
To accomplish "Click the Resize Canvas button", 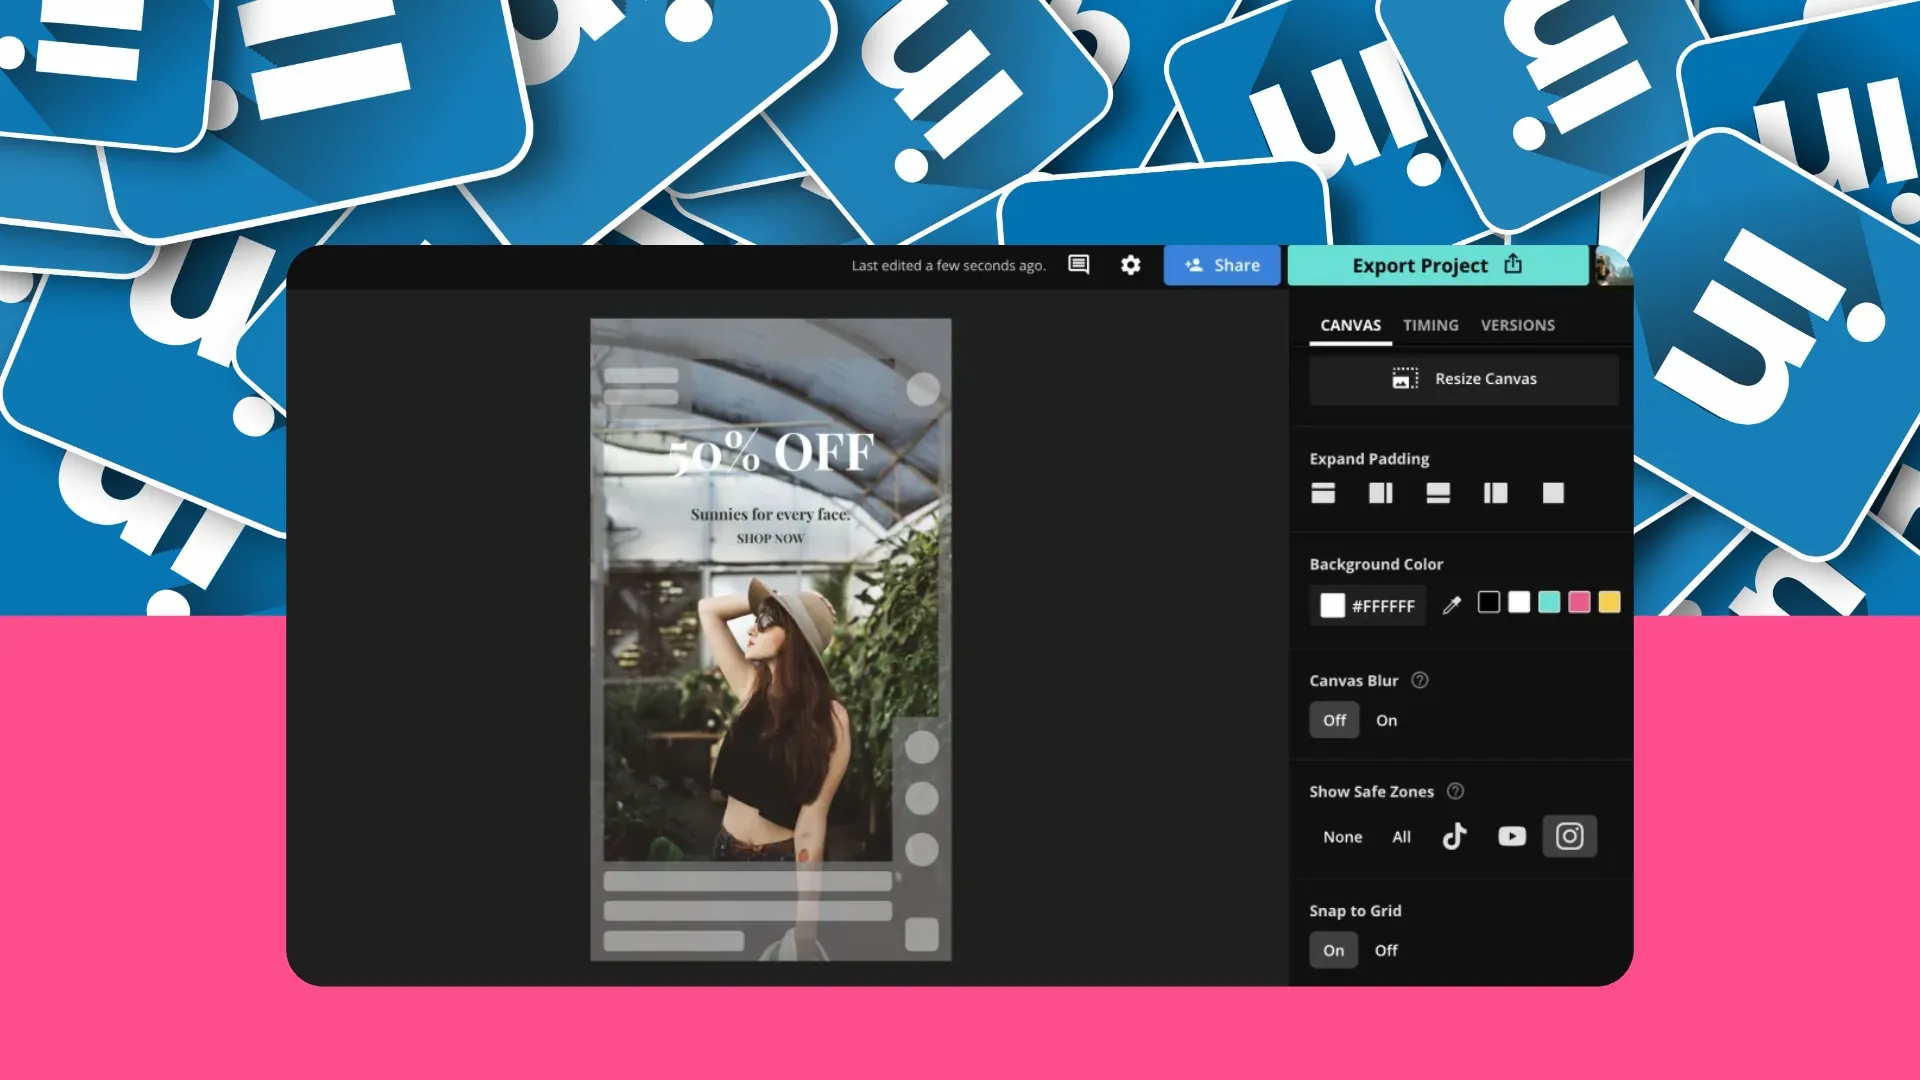I will pyautogui.click(x=1464, y=379).
